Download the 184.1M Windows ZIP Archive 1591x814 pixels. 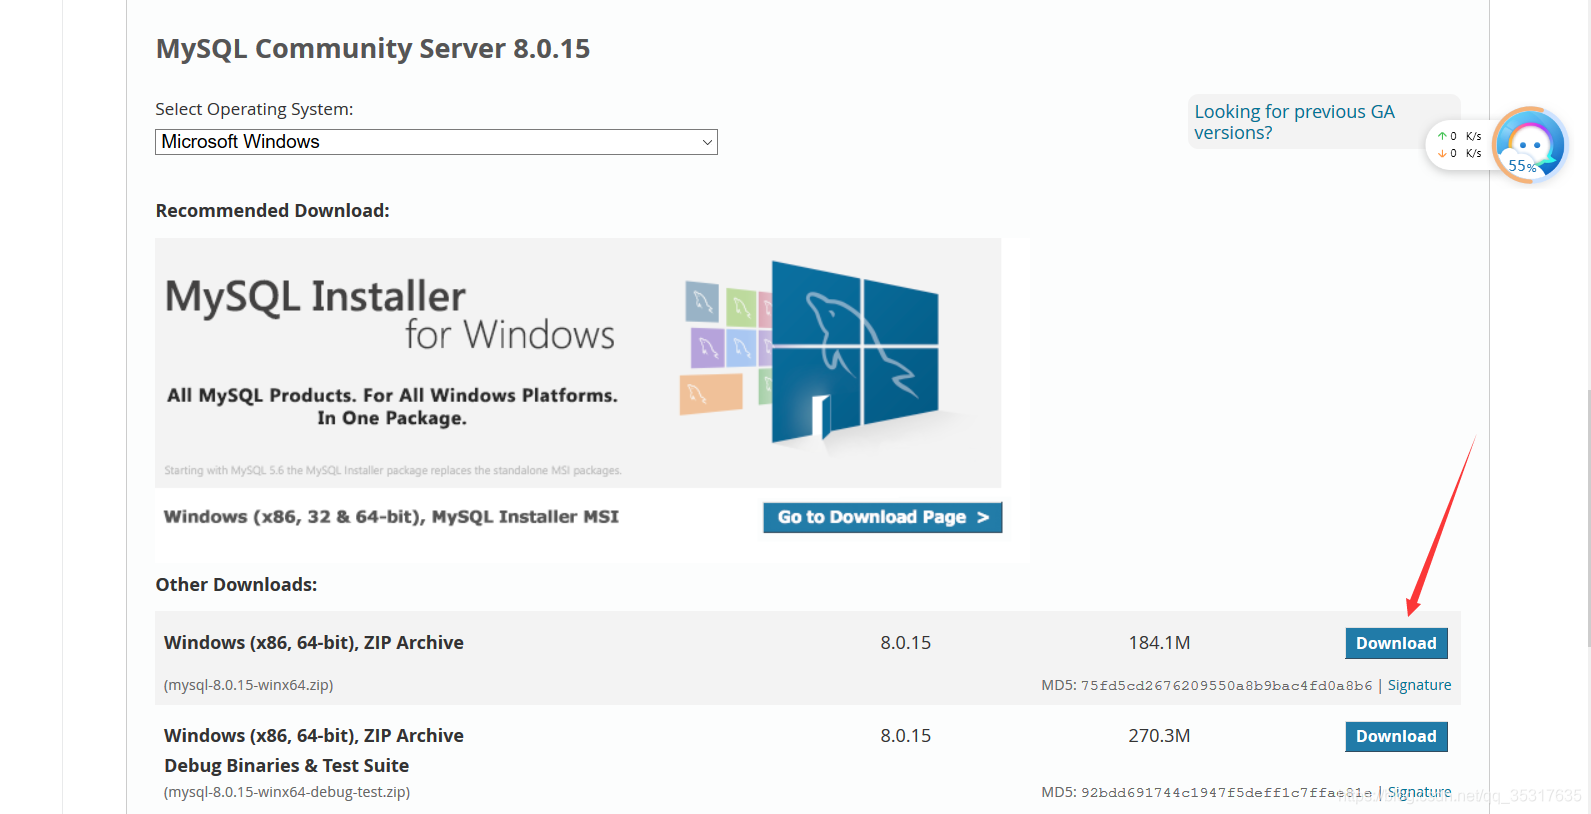1396,643
